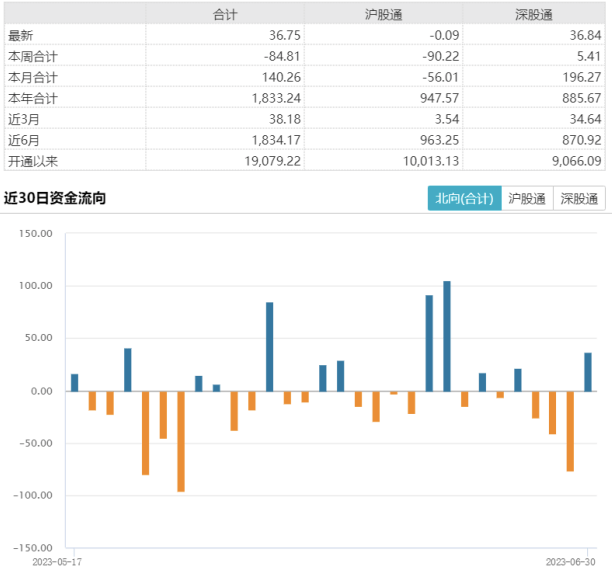Select the 北向(合计) tab
Viewport: 612px width, 571px height.
coord(464,198)
